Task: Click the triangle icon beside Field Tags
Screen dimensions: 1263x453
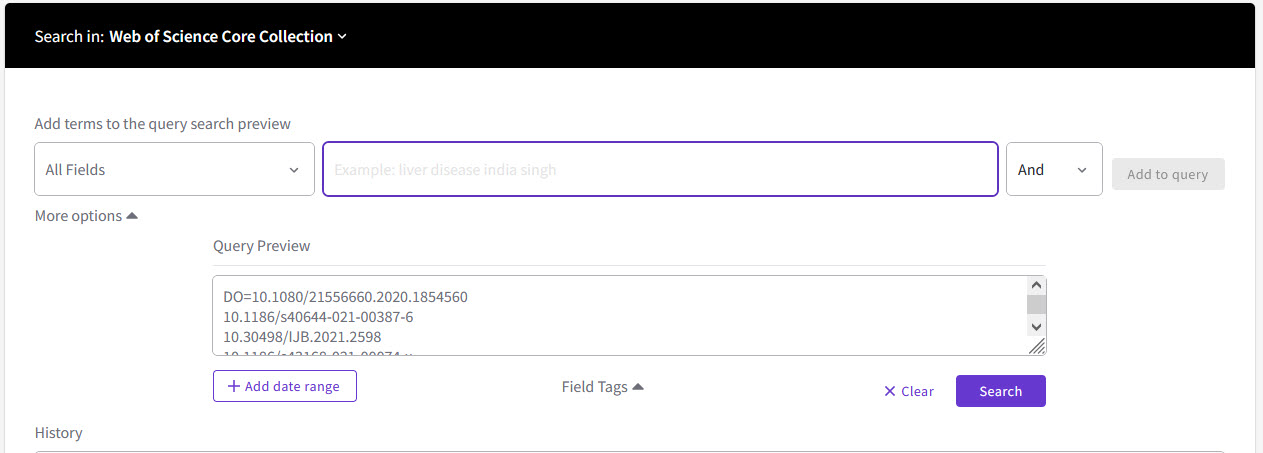Action: point(638,387)
